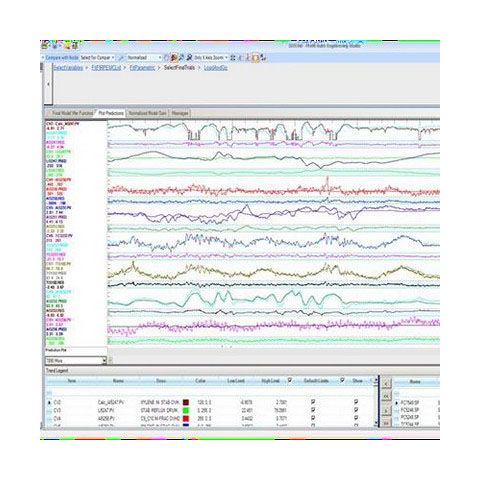Click the first icon in top-left quick toolbar
Image resolution: width=480 pixels, height=480 pixels.
tap(44, 46)
